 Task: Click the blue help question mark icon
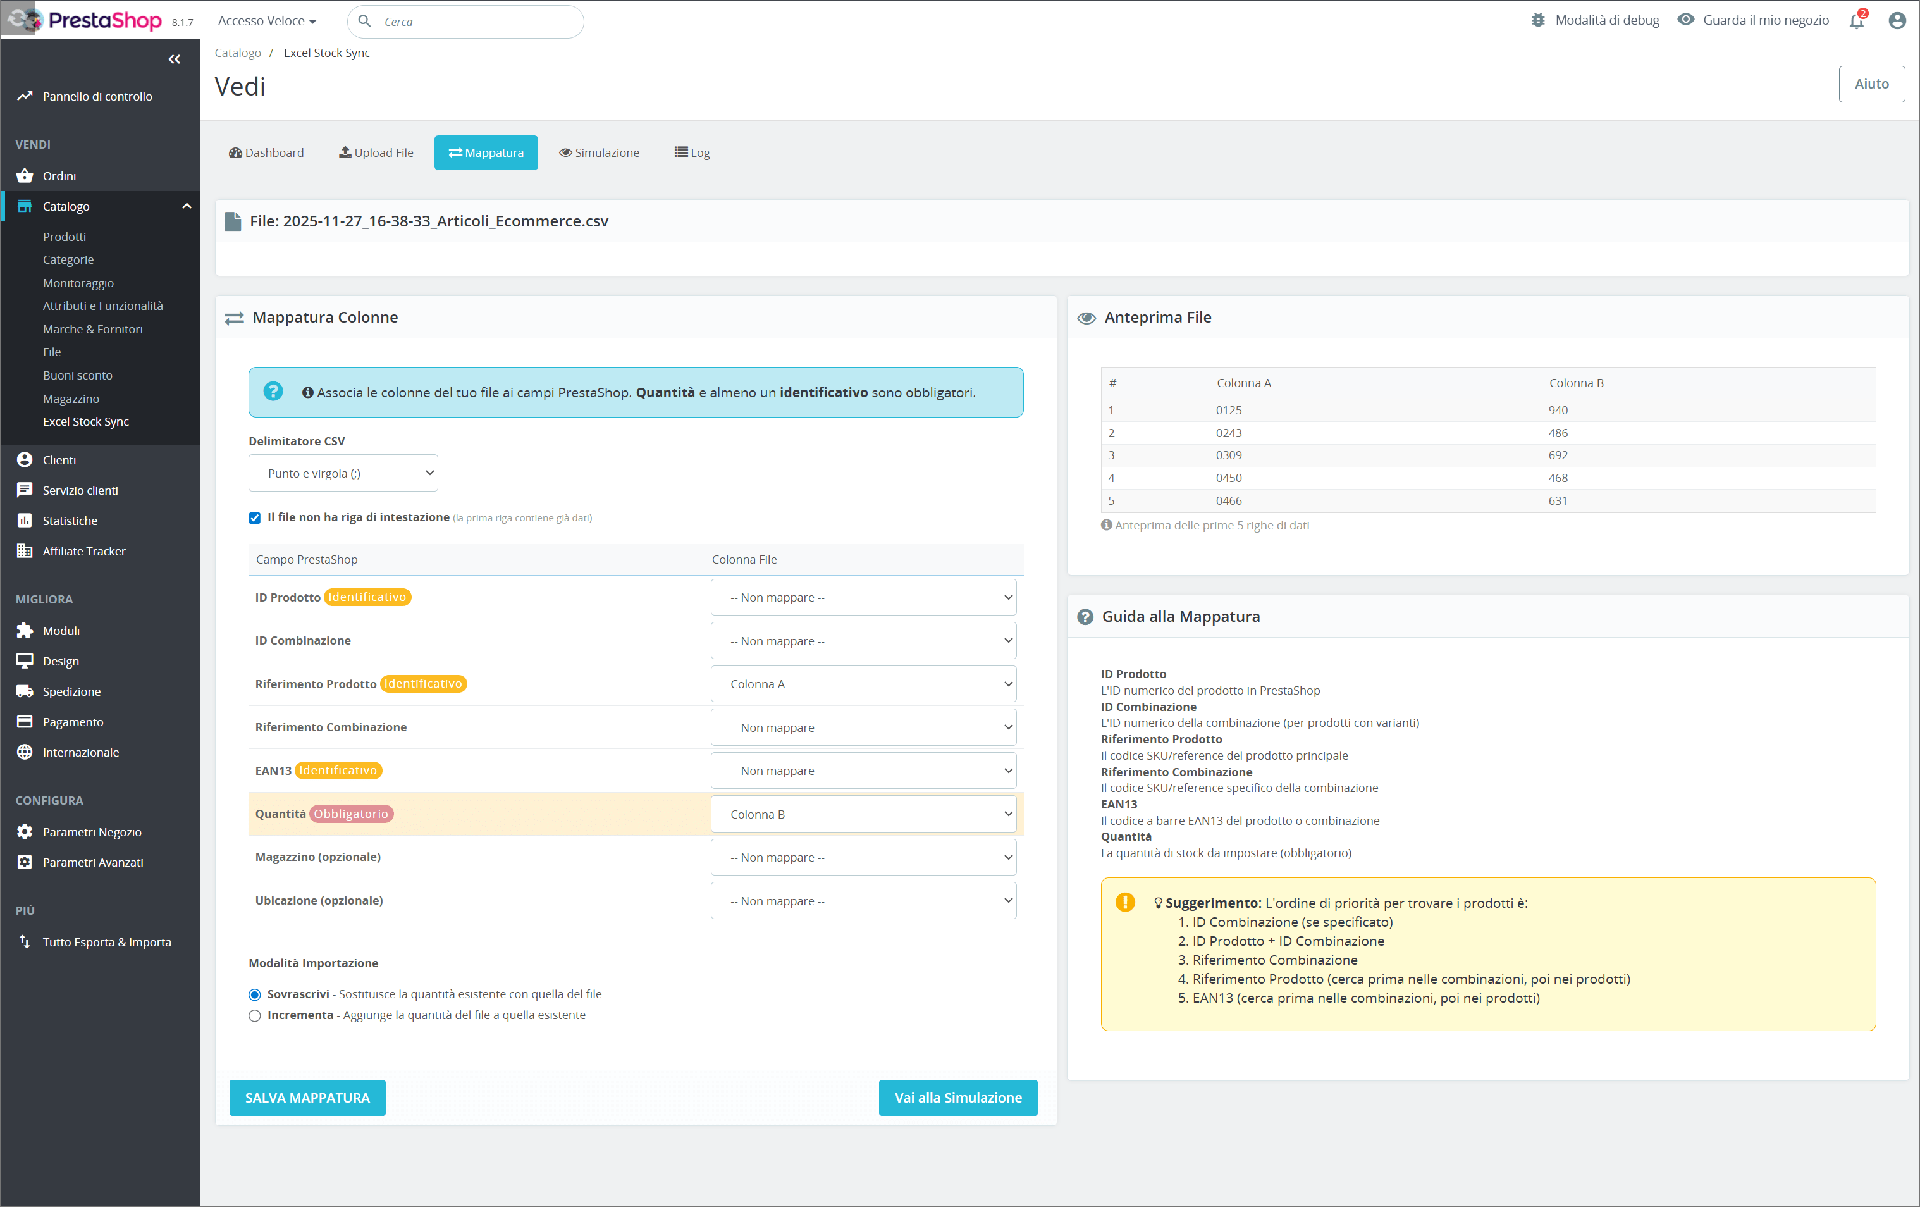coord(273,392)
